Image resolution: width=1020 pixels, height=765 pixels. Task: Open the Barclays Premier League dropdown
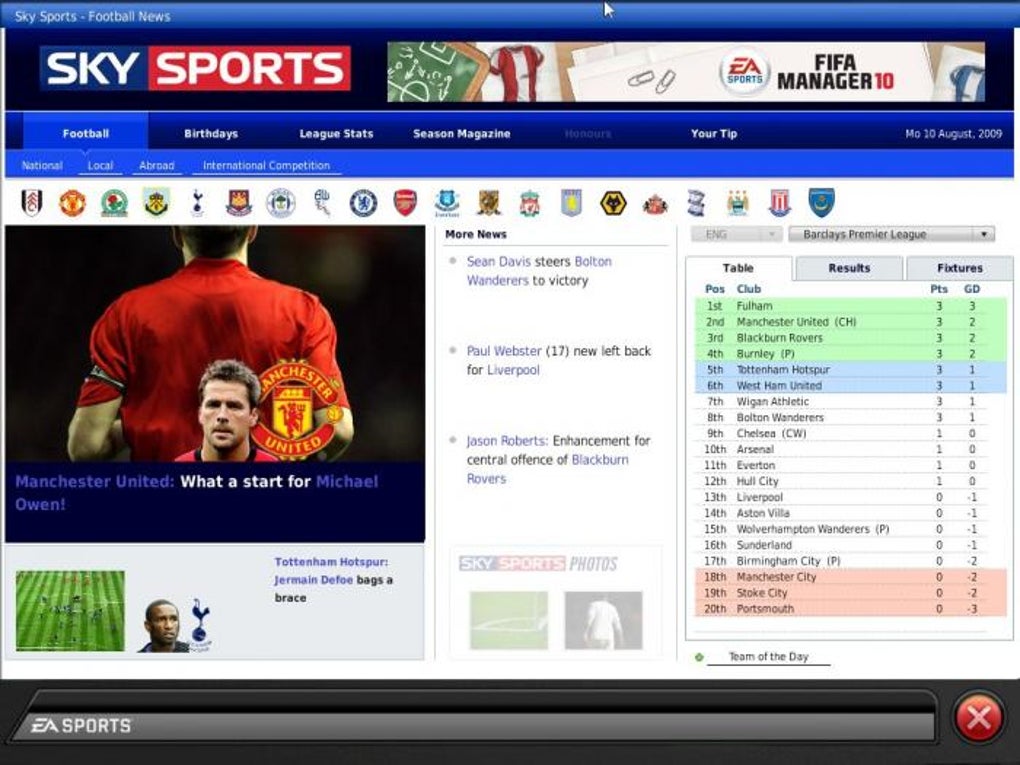(891, 234)
